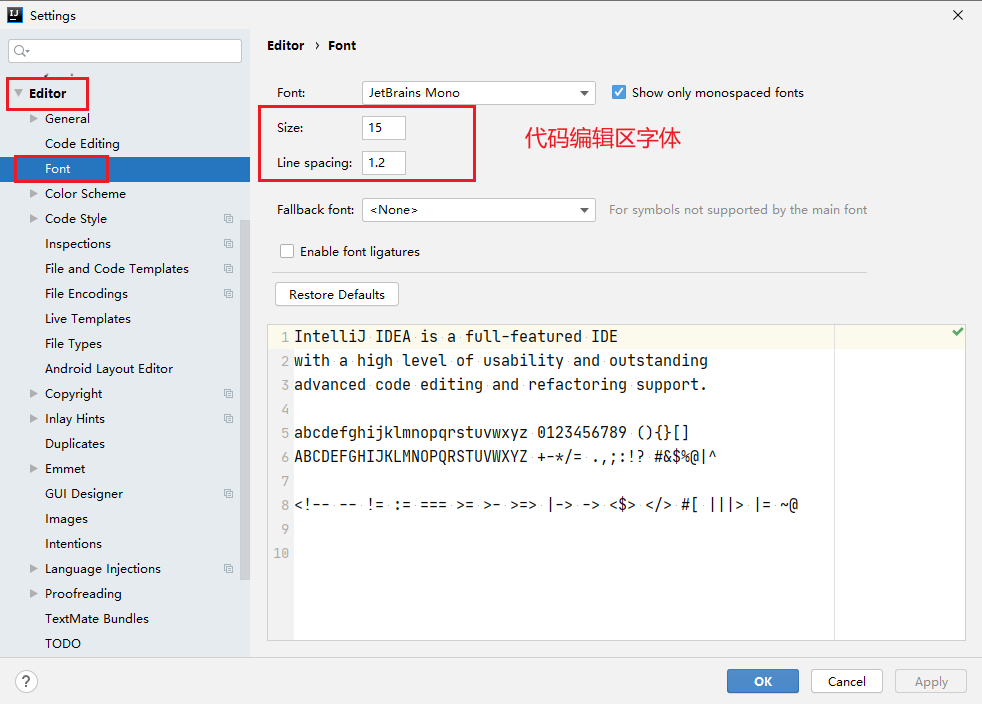Click the Apply button
Screen dimensions: 982x704
pos(931,681)
